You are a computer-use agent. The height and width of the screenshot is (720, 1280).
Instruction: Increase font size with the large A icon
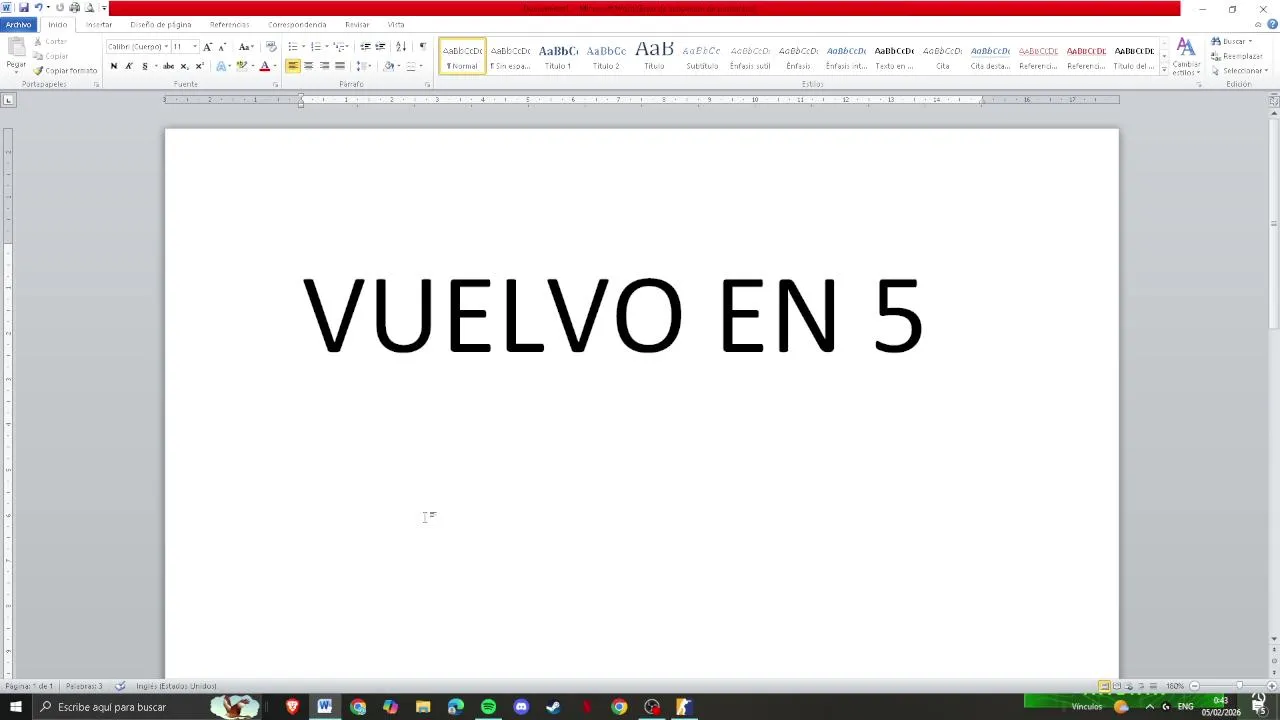207,47
